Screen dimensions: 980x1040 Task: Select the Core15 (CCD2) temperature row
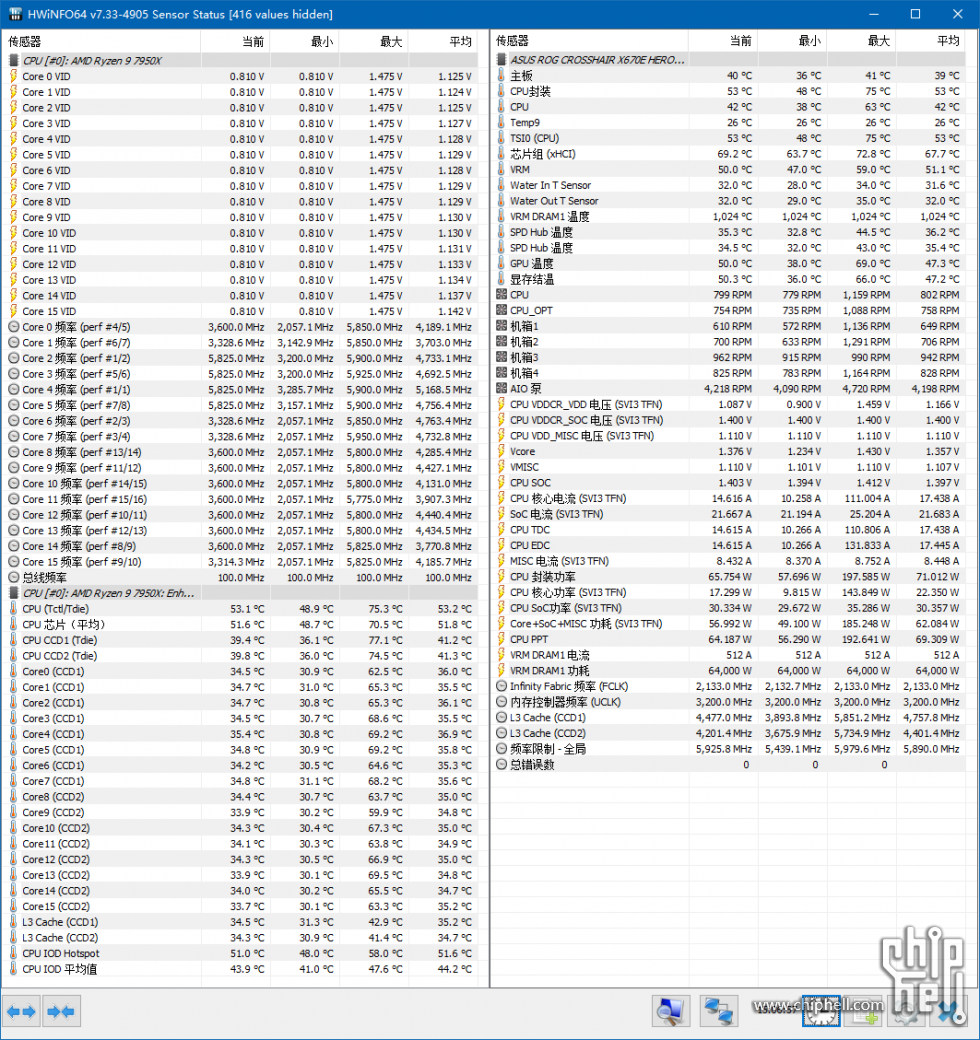coord(240,907)
